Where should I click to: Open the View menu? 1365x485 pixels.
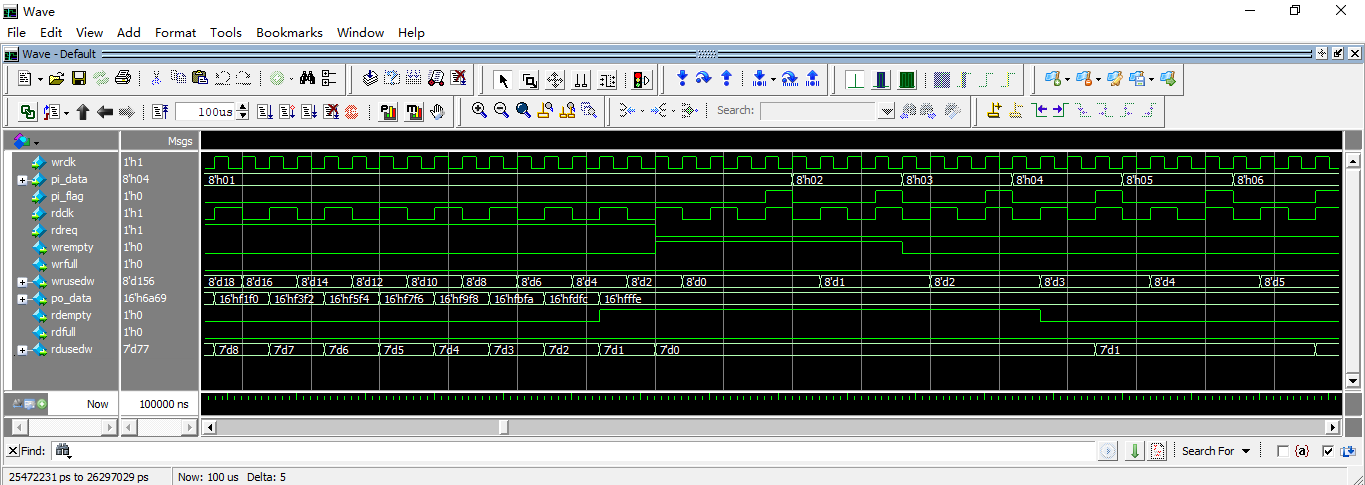(90, 32)
